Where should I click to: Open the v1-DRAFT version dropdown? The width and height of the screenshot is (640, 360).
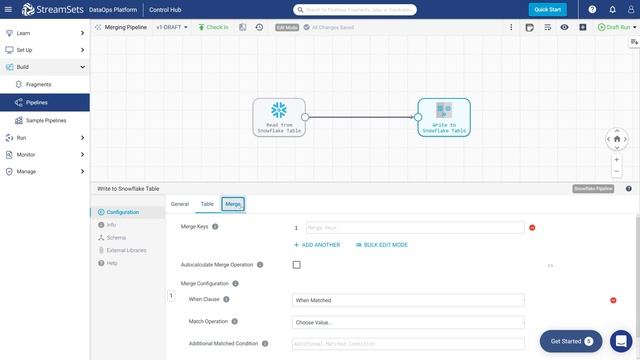172,27
